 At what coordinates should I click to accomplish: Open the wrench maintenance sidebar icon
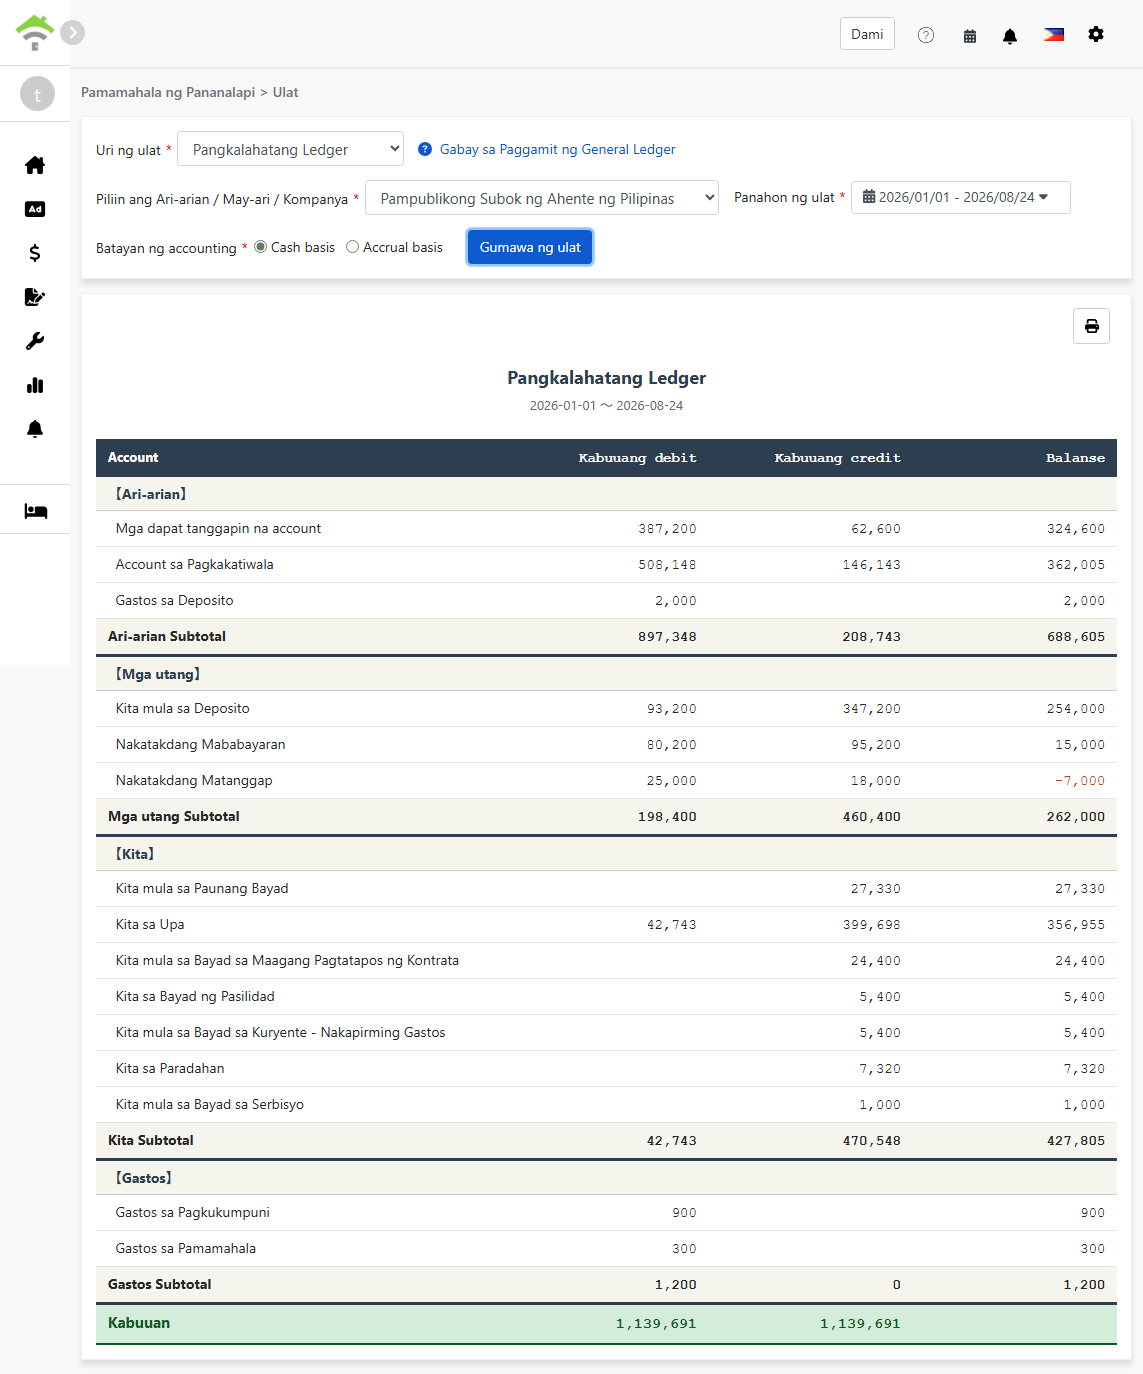pos(35,341)
